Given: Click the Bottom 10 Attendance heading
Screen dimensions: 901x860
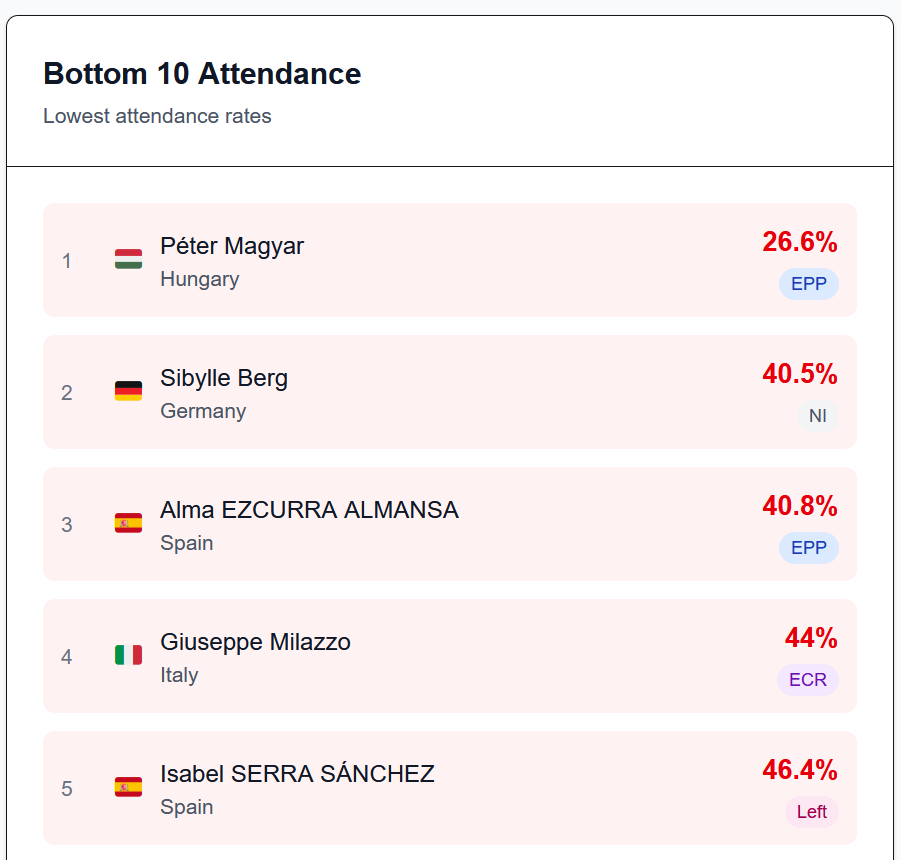Looking at the screenshot, I should [x=202, y=74].
